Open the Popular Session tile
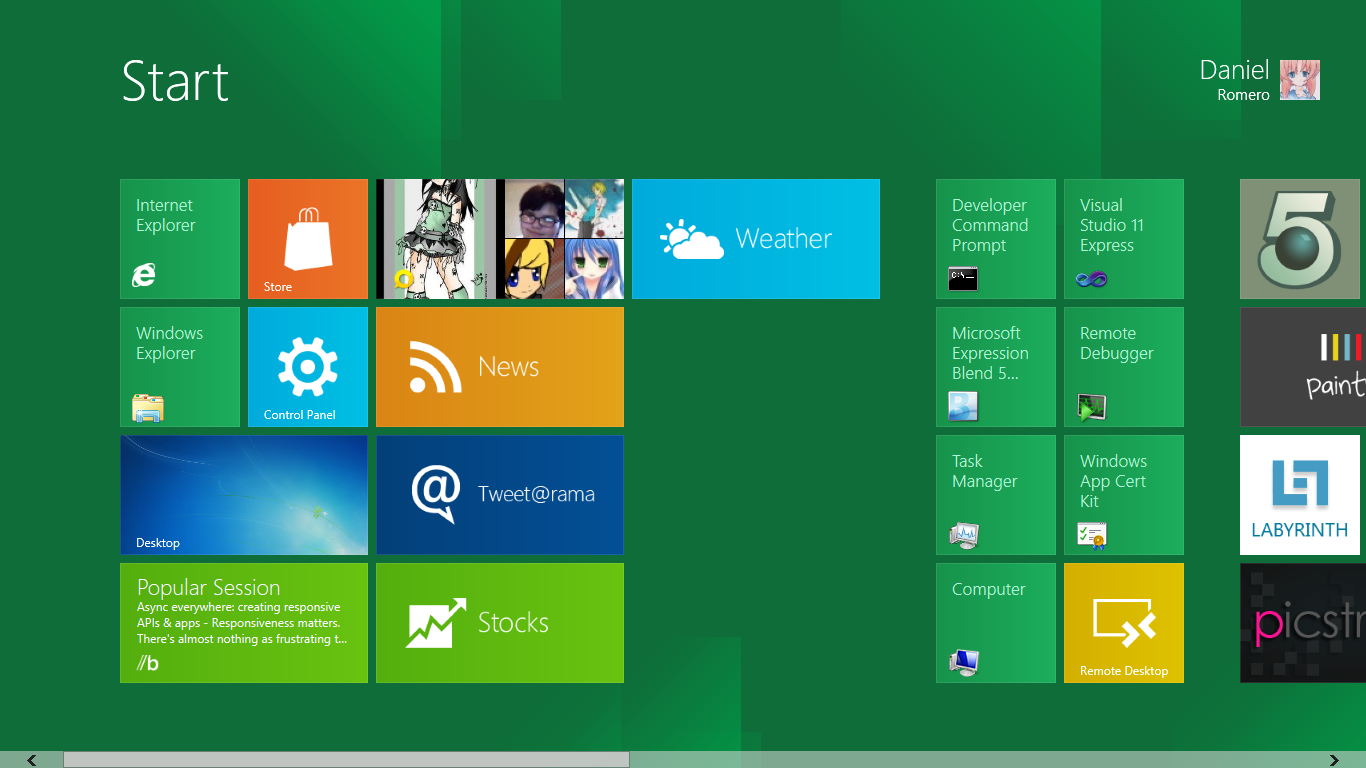The height and width of the screenshot is (768, 1366). click(x=244, y=623)
